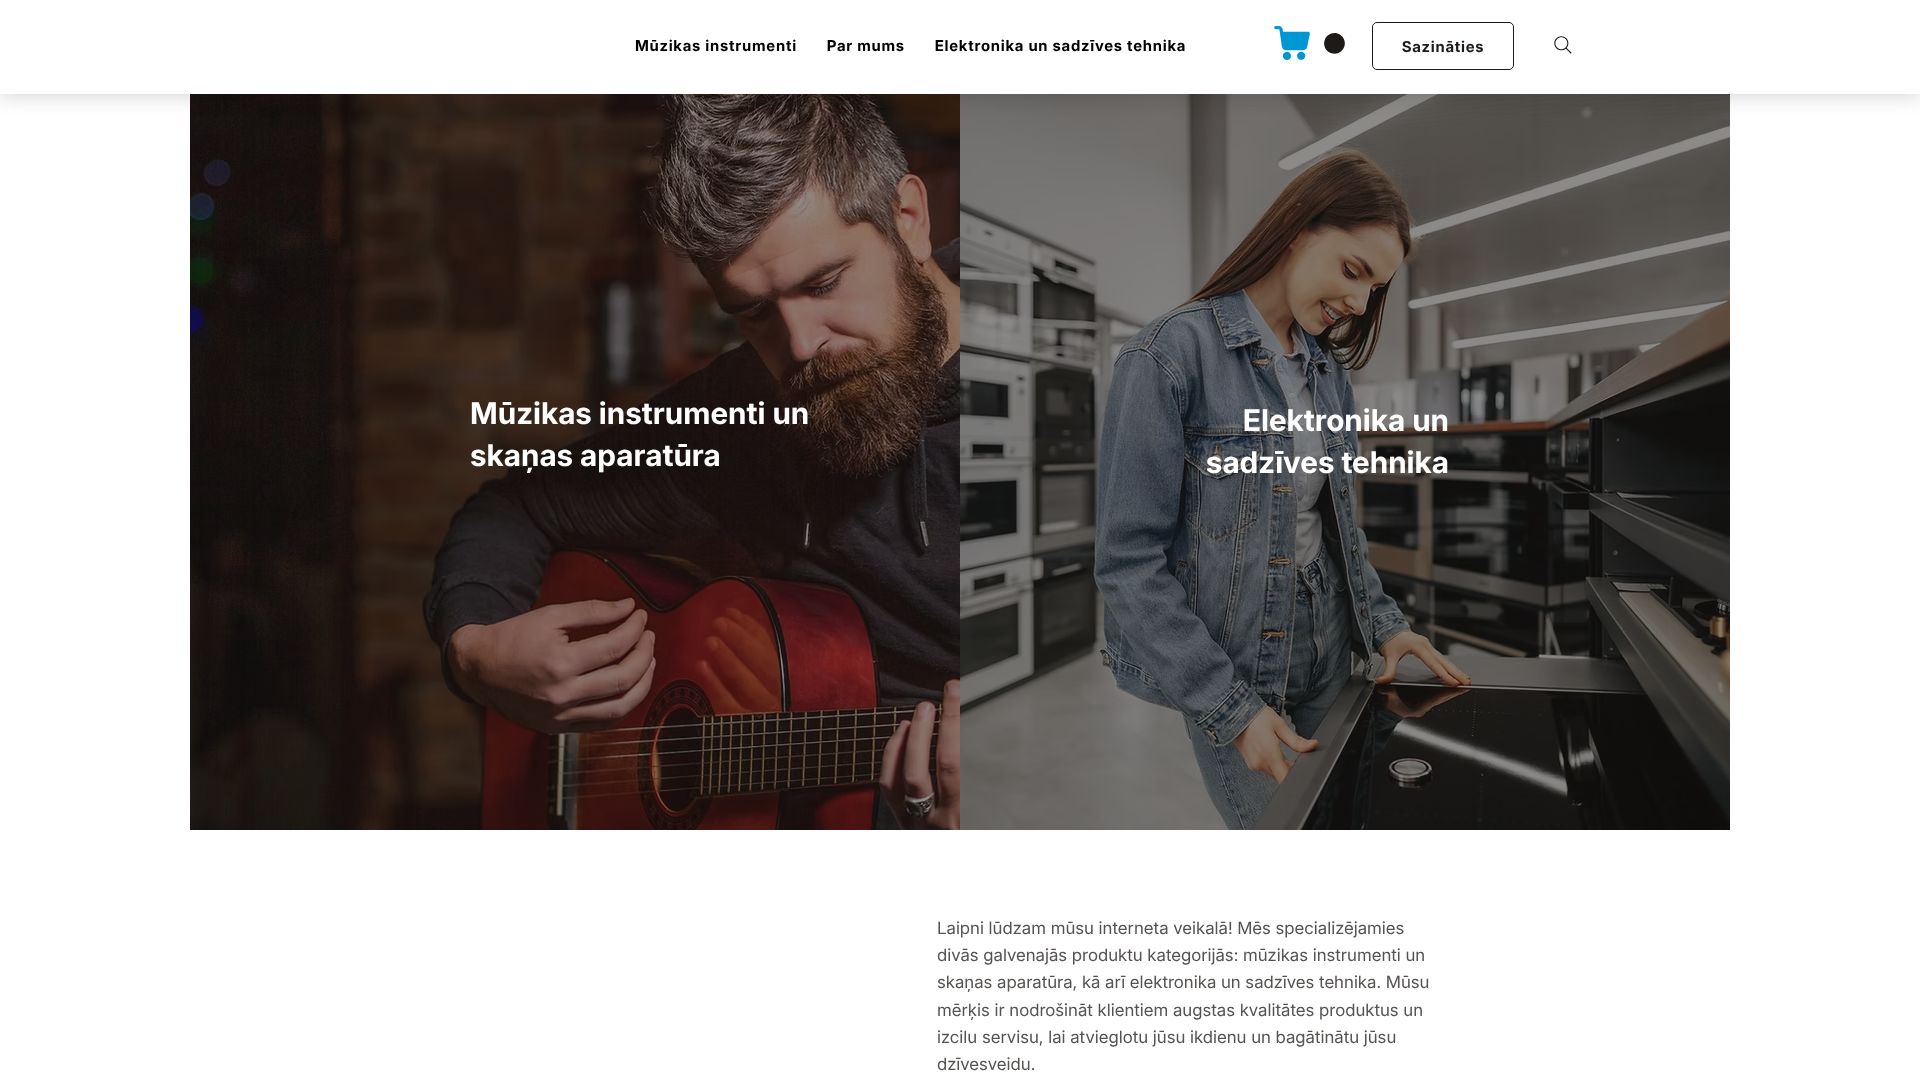Image resolution: width=1920 pixels, height=1080 pixels.
Task: Open the Mūzikas instrumenti menu item
Action: [716, 46]
